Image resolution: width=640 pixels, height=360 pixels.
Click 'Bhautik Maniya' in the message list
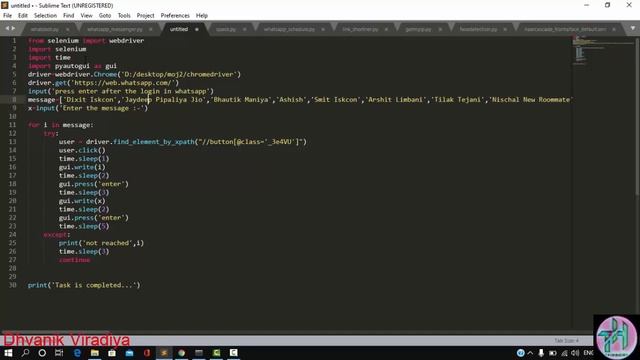242,100
